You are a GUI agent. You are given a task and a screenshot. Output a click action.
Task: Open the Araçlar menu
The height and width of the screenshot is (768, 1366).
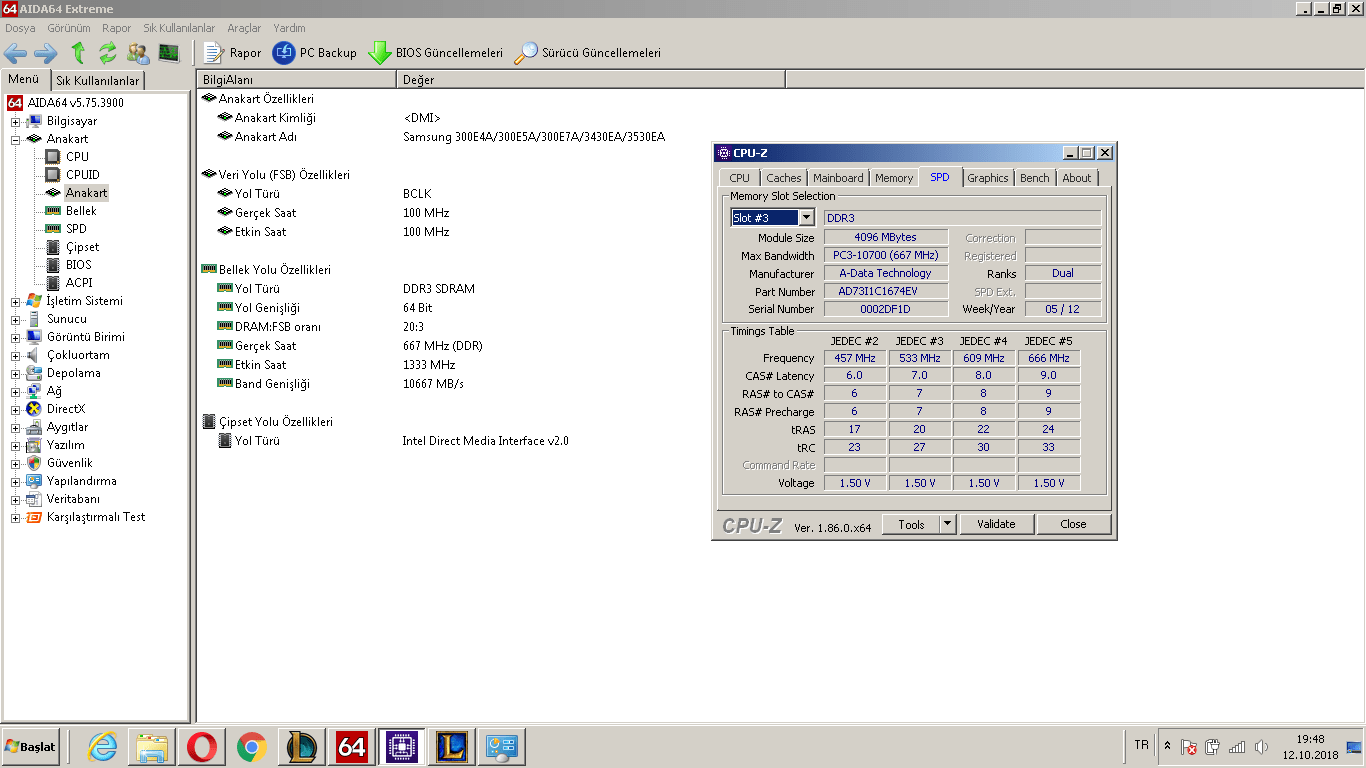point(244,28)
